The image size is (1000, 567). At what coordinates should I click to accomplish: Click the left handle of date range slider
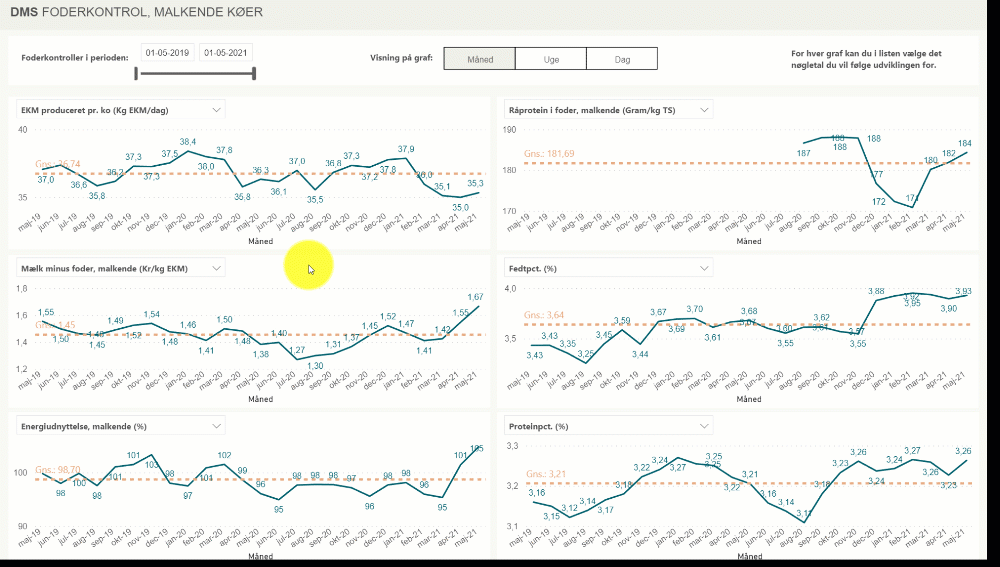pos(137,73)
